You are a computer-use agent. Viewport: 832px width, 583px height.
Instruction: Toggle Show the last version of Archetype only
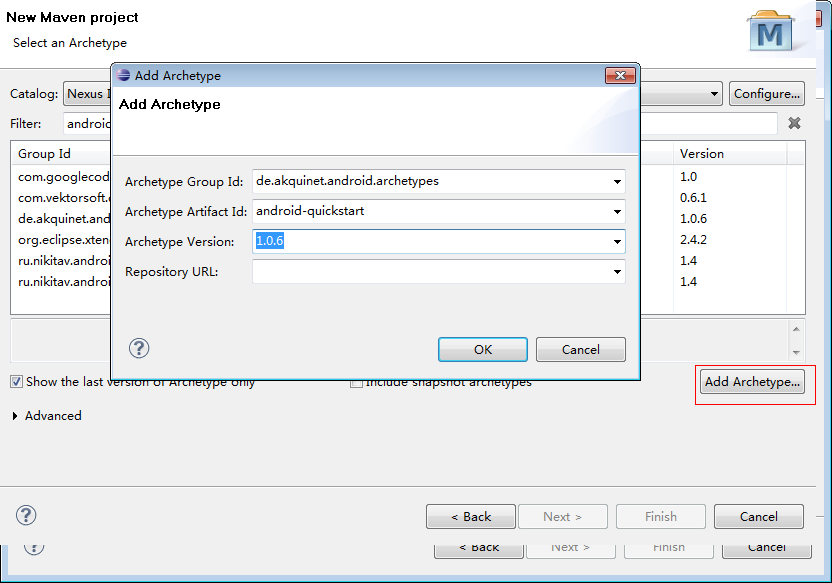(16, 382)
